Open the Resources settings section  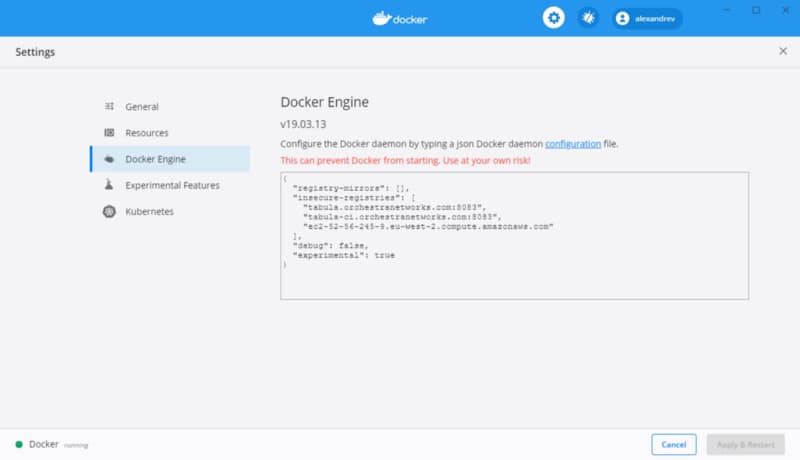tap(147, 133)
